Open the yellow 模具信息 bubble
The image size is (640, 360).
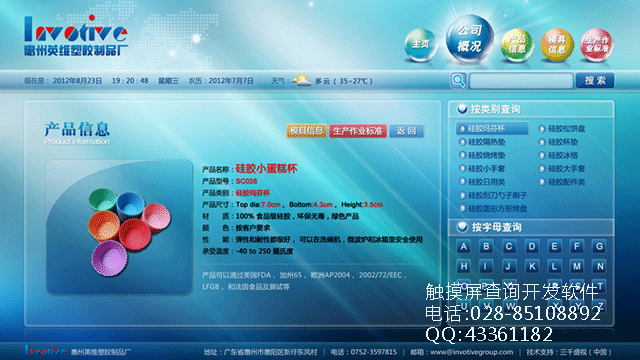point(557,45)
